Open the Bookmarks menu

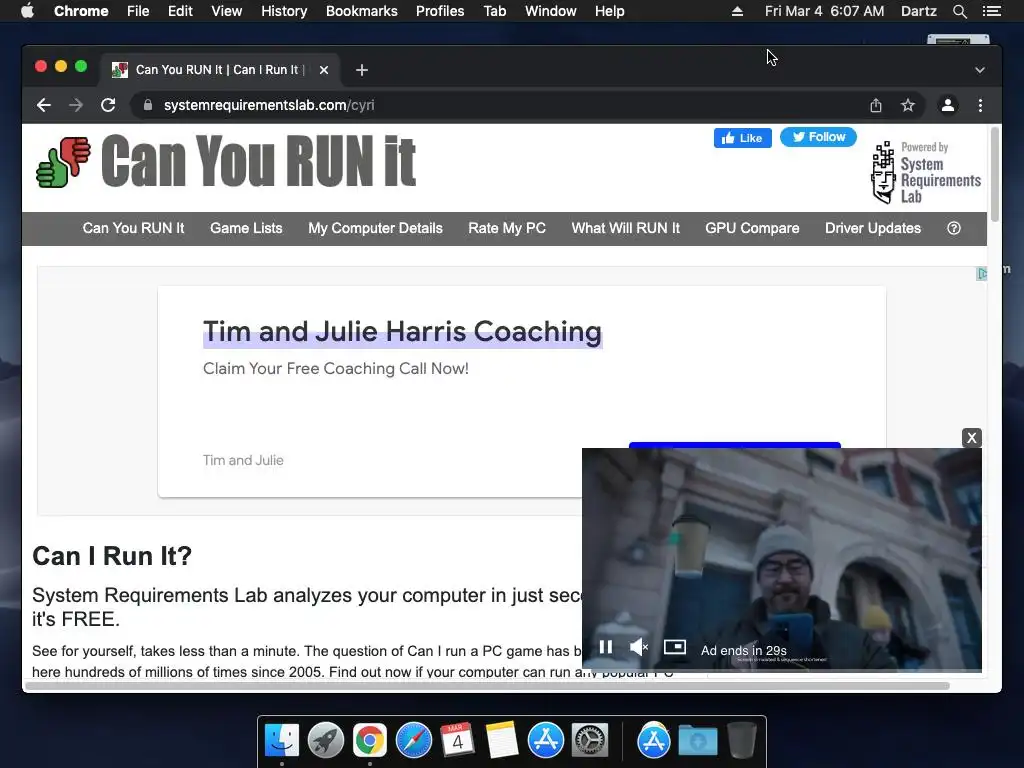point(362,11)
